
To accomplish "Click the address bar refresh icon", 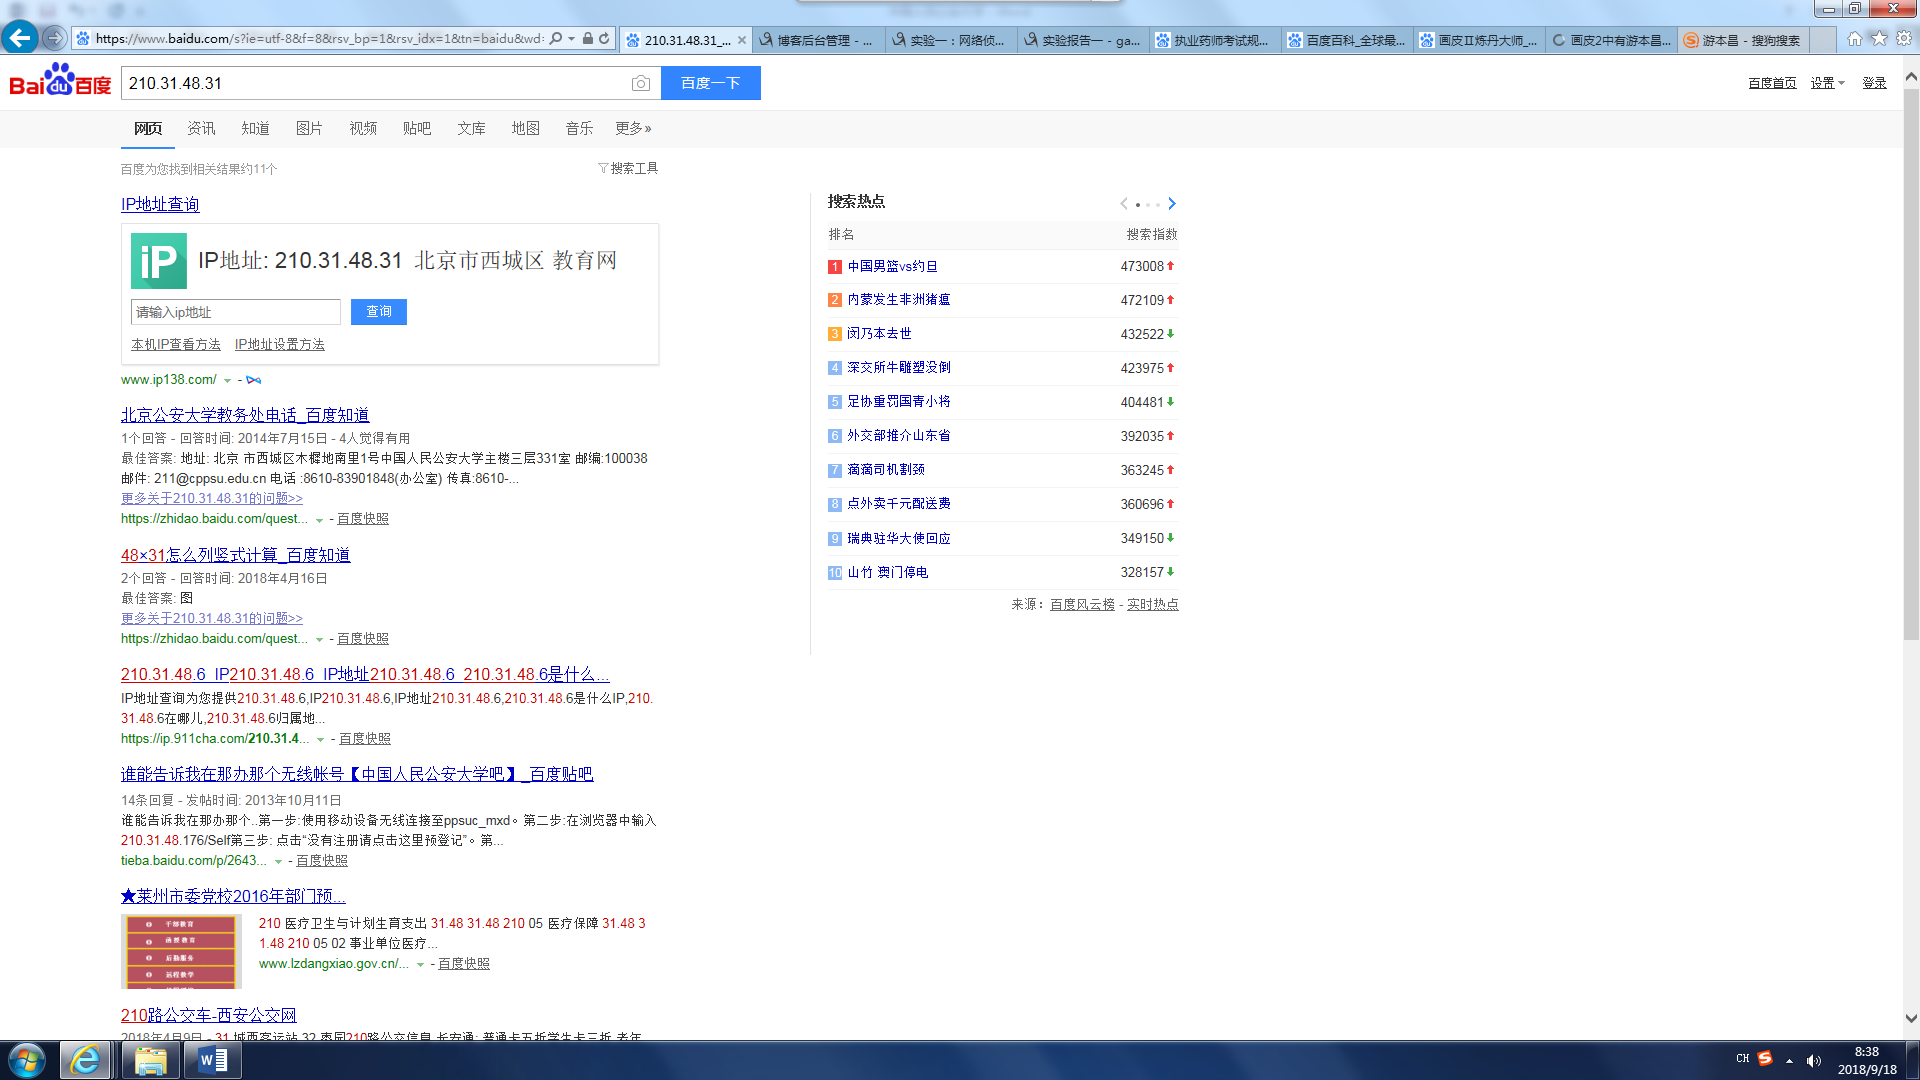I will 604,39.
